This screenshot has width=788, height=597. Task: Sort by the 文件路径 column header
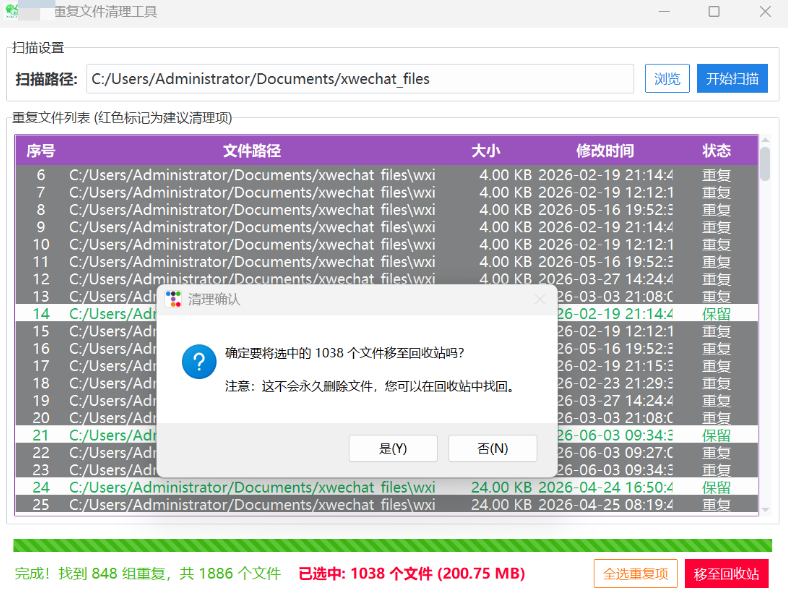[x=252, y=151]
